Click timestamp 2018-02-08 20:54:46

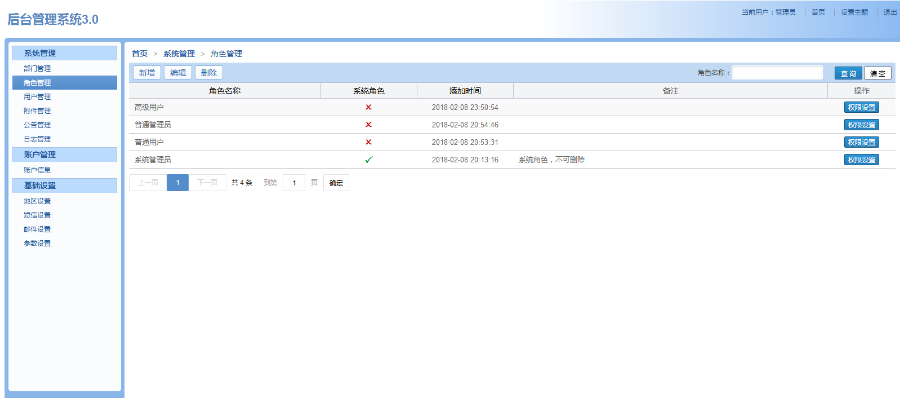465,125
